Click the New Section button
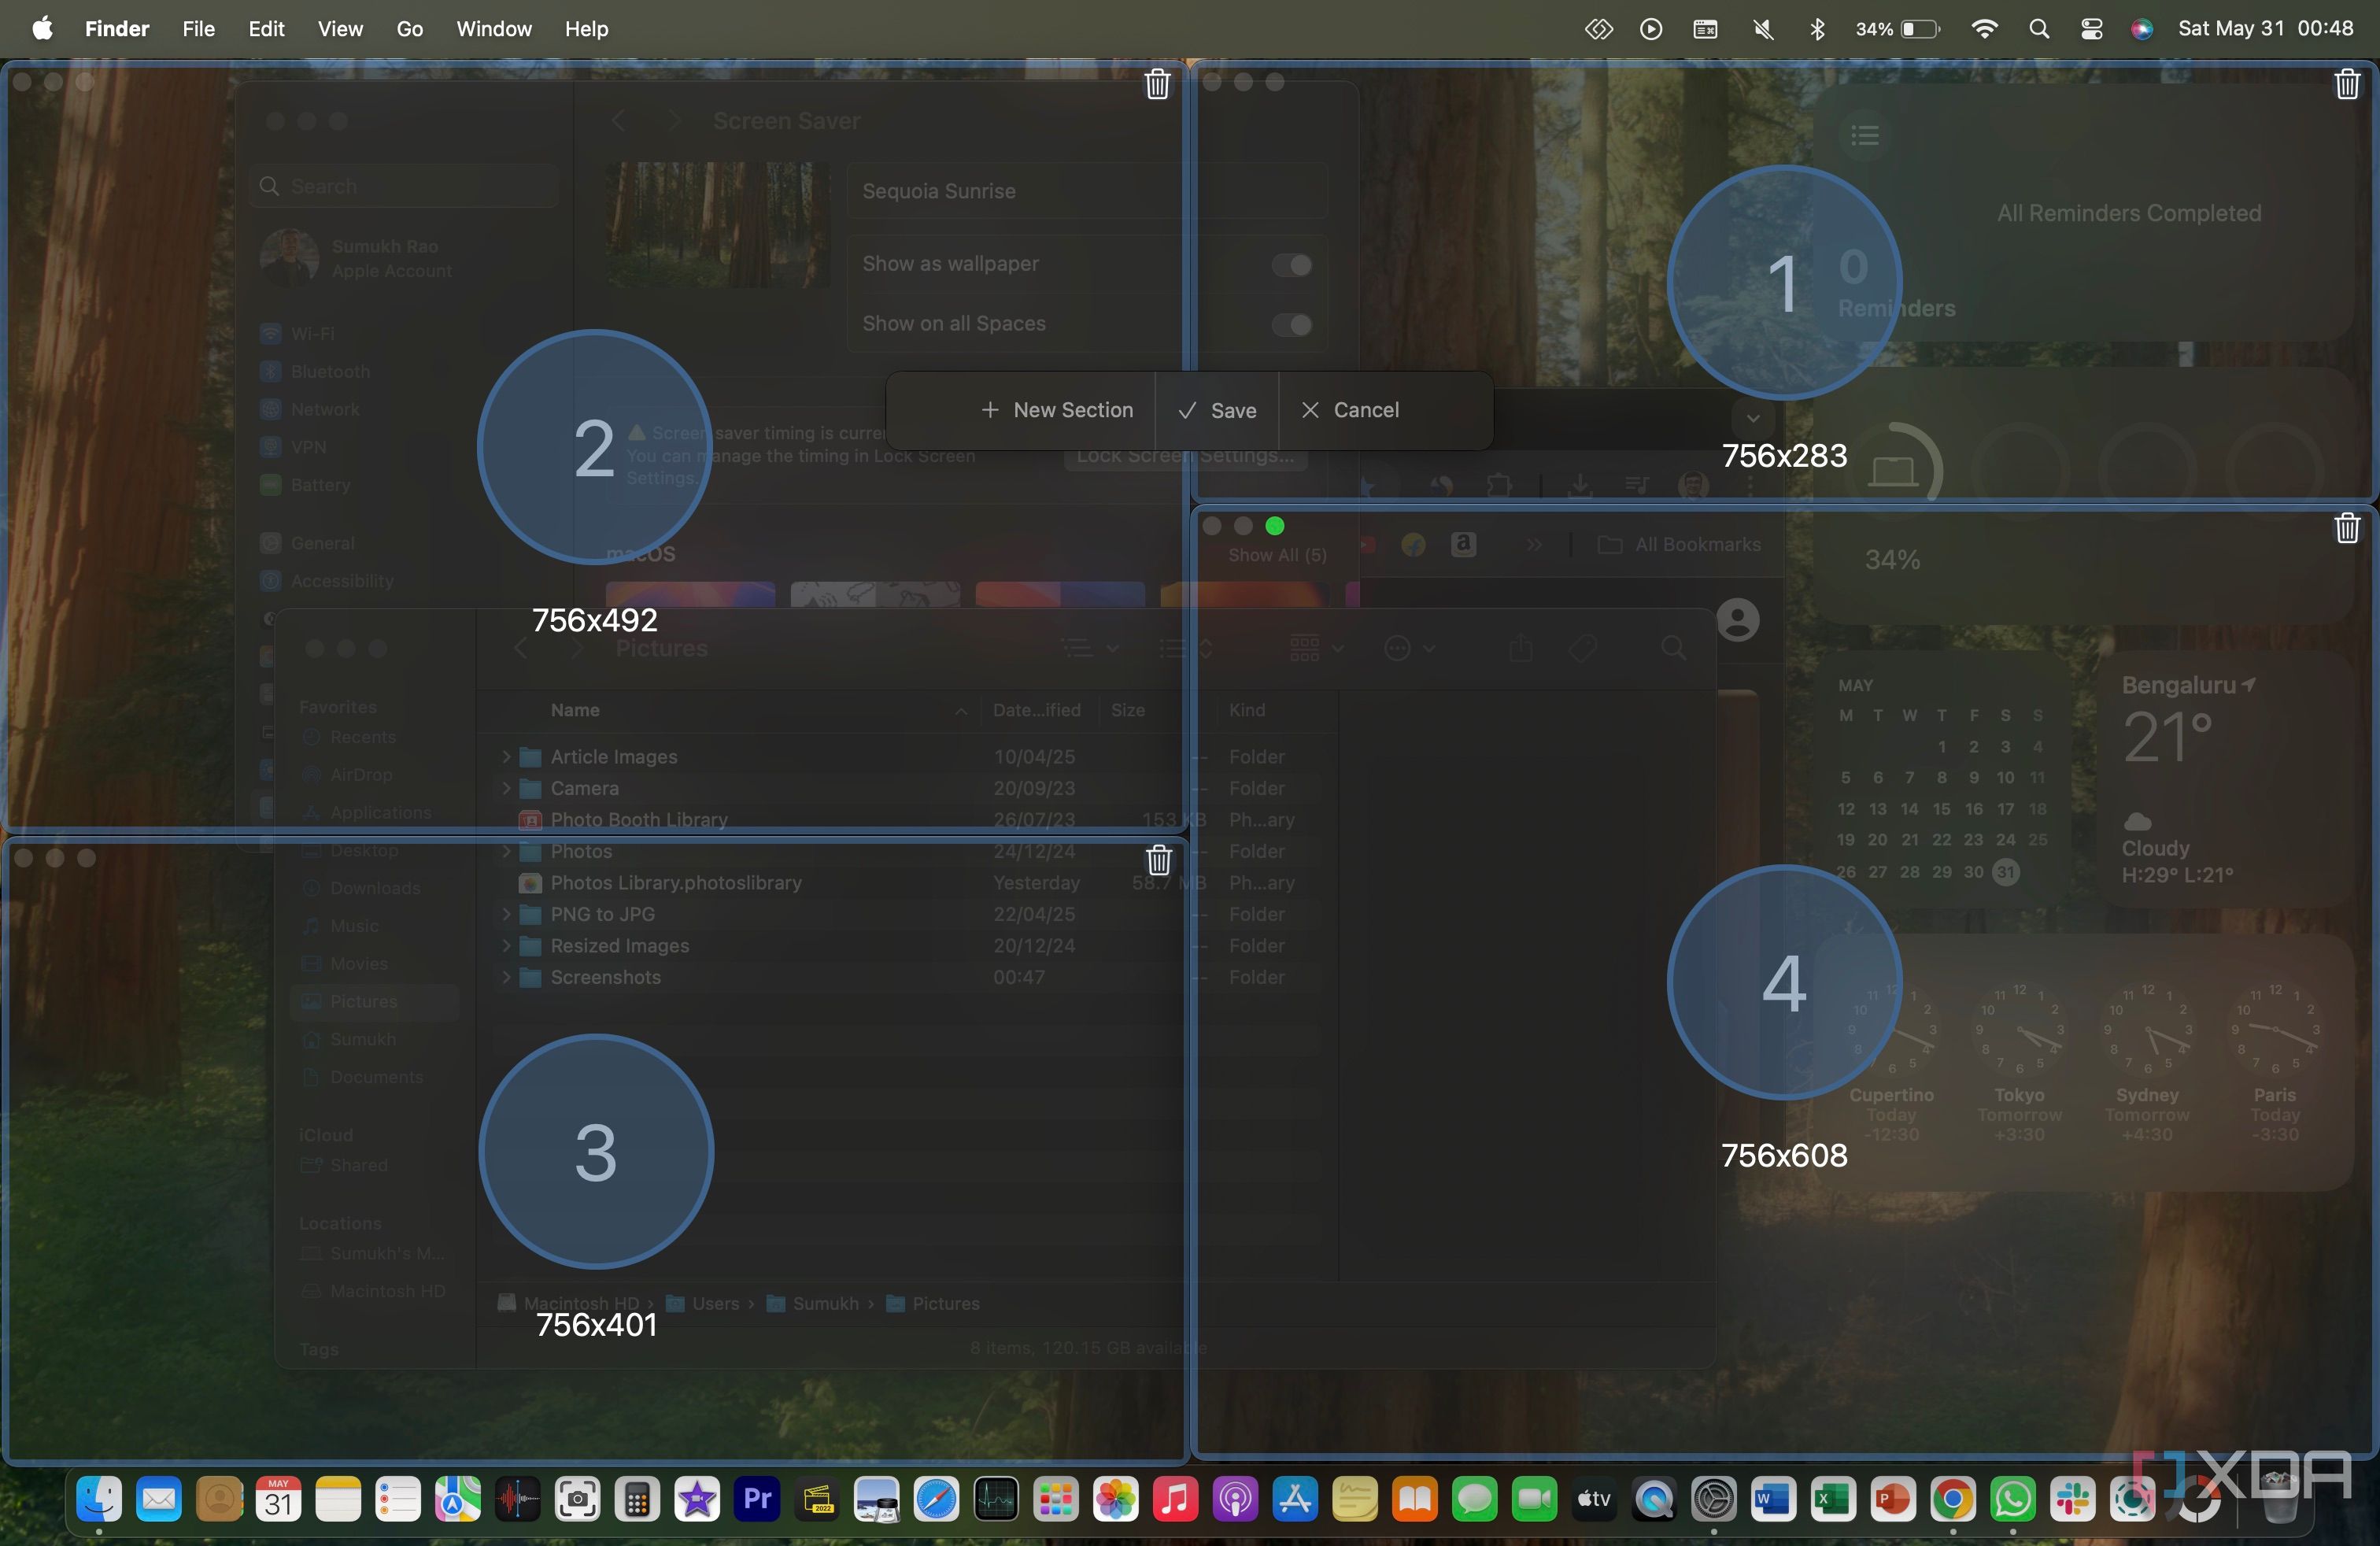The width and height of the screenshot is (2380, 1546). tap(1057, 410)
